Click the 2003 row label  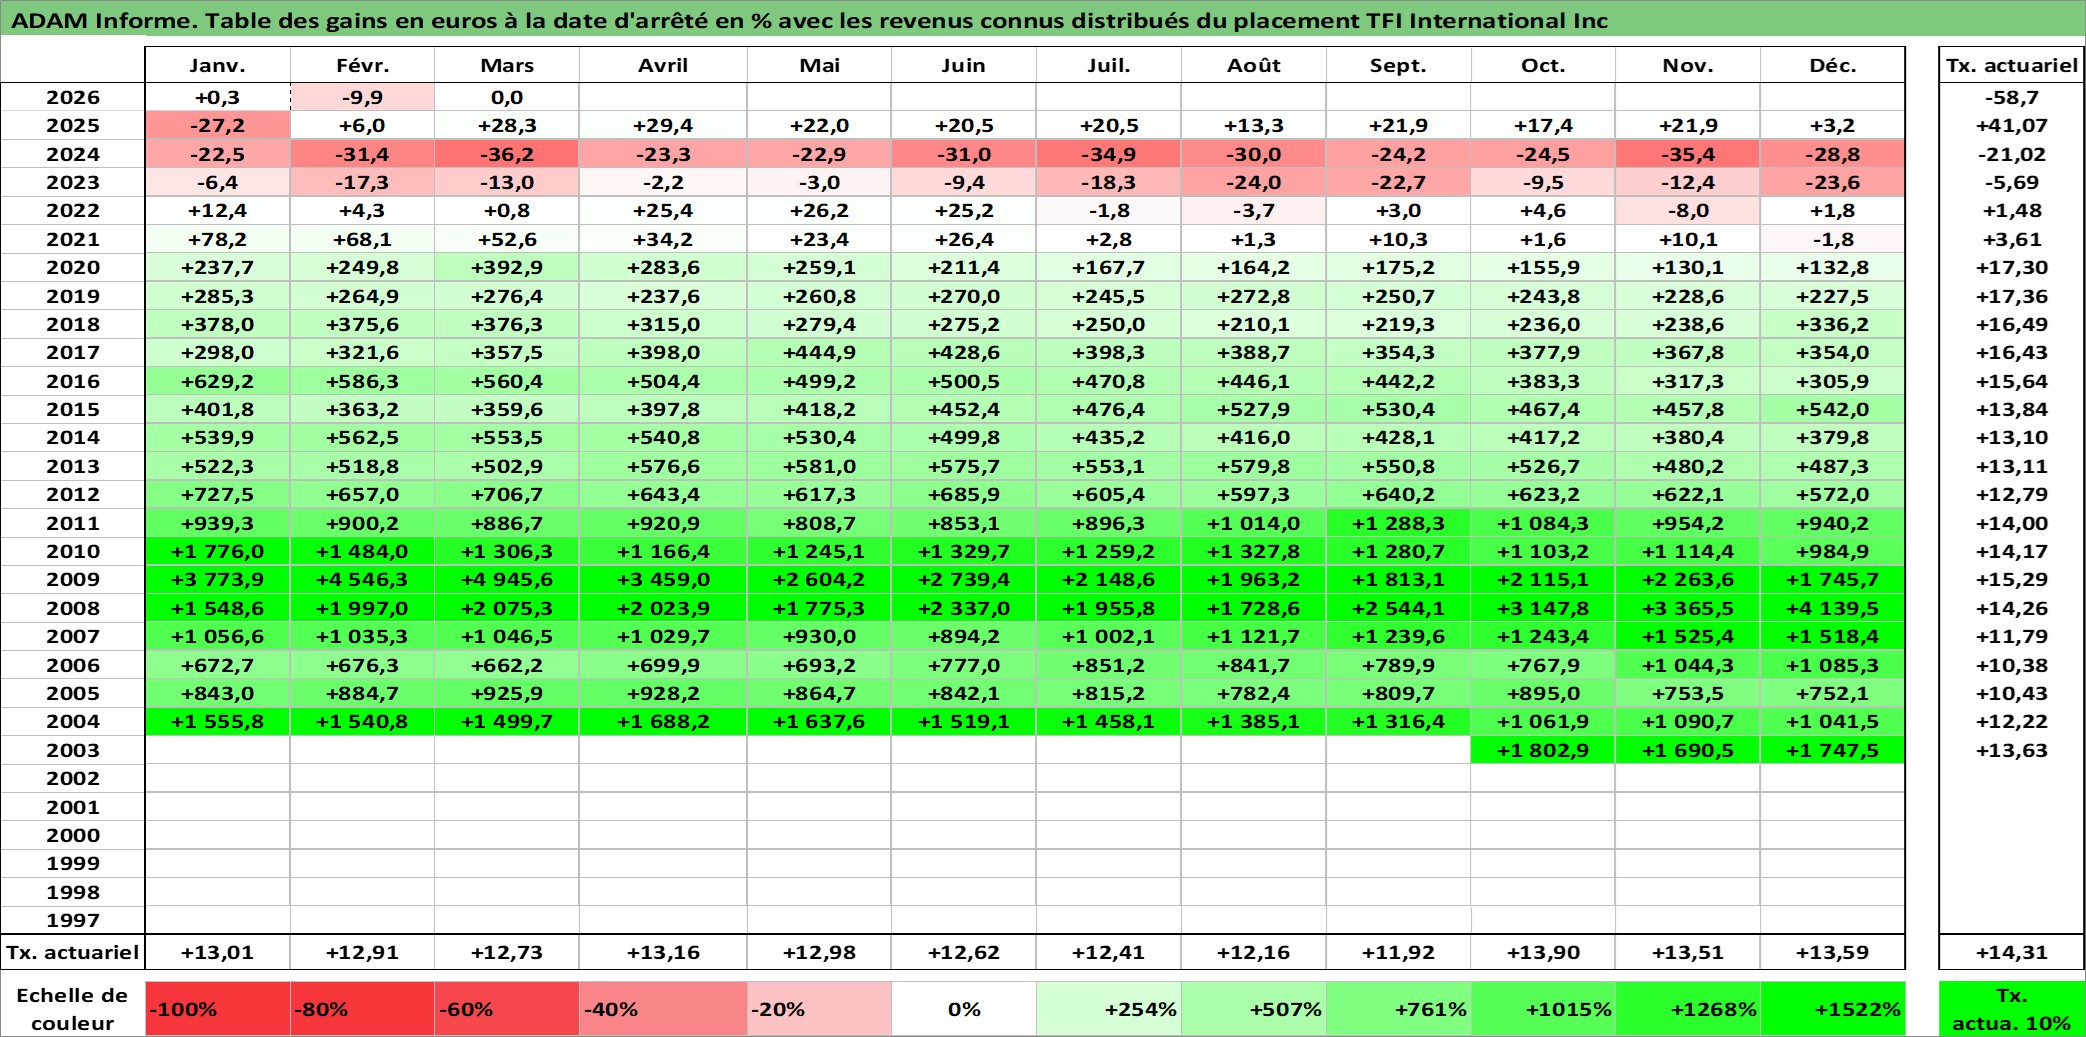73,750
